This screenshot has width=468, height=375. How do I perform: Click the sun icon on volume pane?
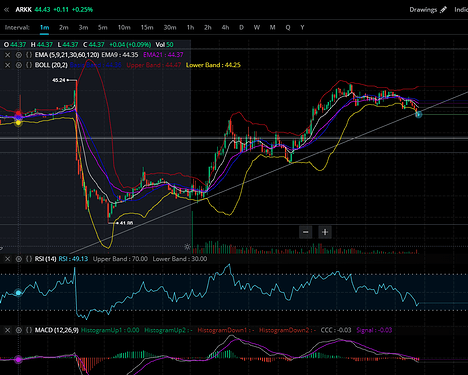pyautogui.click(x=187, y=247)
